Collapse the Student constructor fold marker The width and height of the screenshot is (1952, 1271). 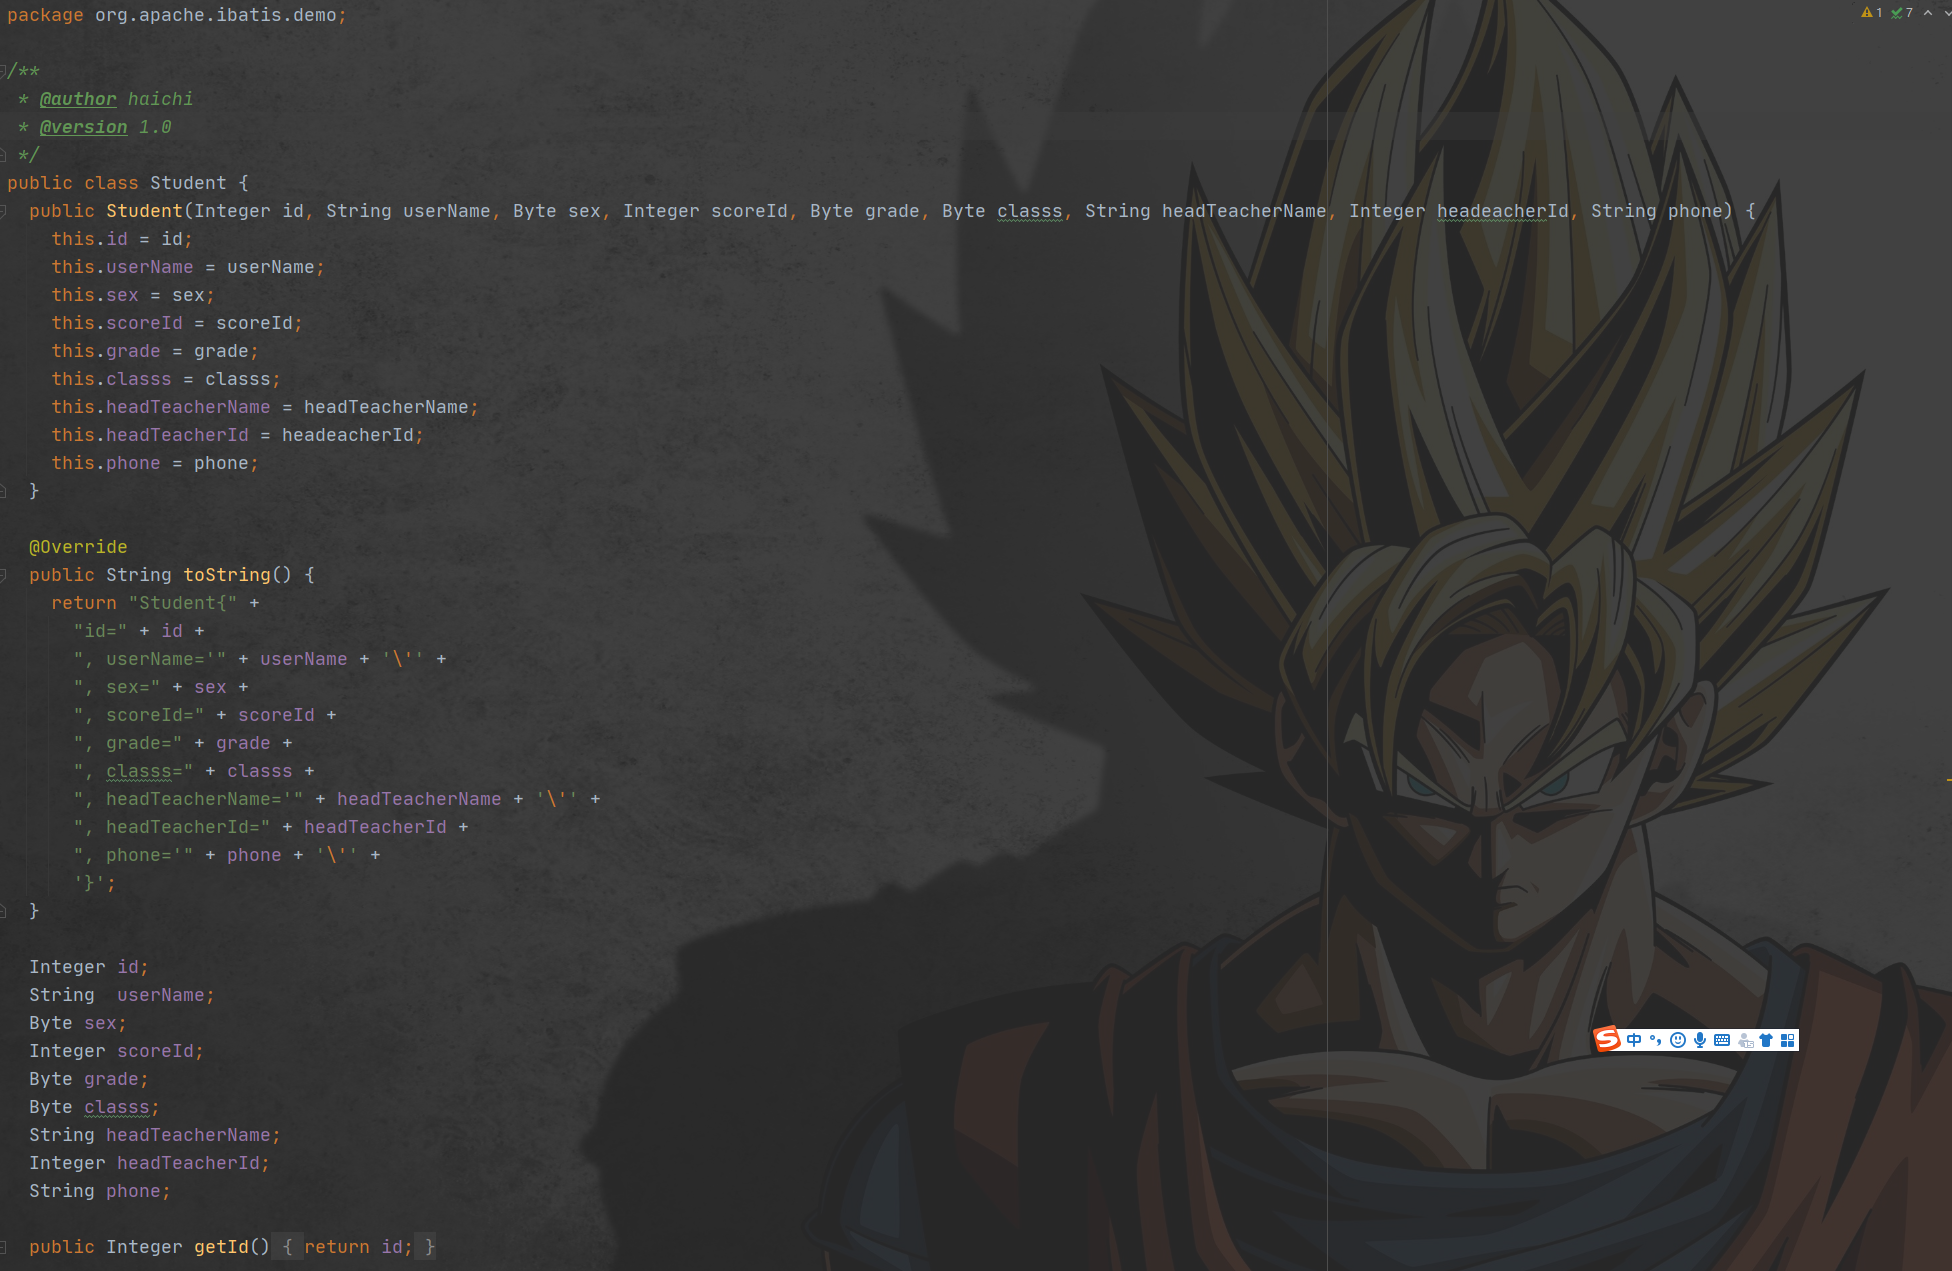pyautogui.click(x=4, y=211)
